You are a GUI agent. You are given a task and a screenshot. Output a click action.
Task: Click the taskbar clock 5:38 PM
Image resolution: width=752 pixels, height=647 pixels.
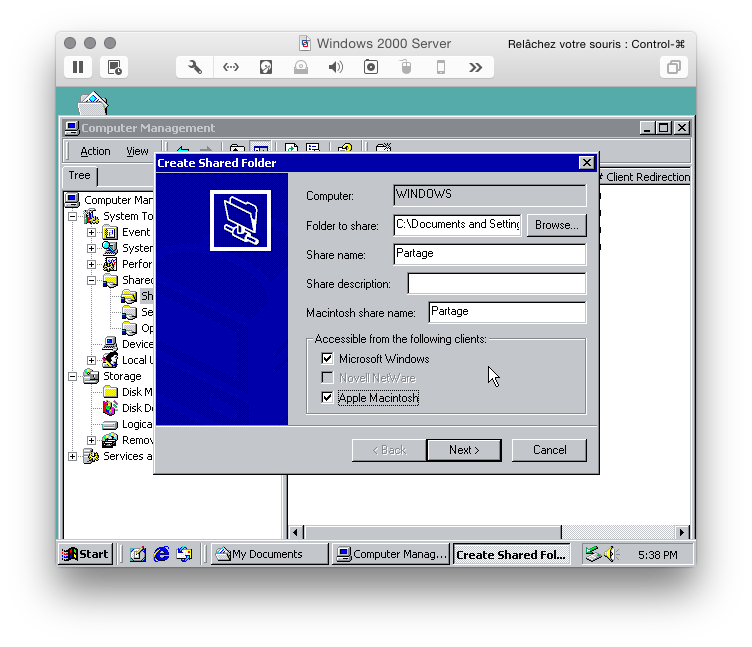click(658, 555)
